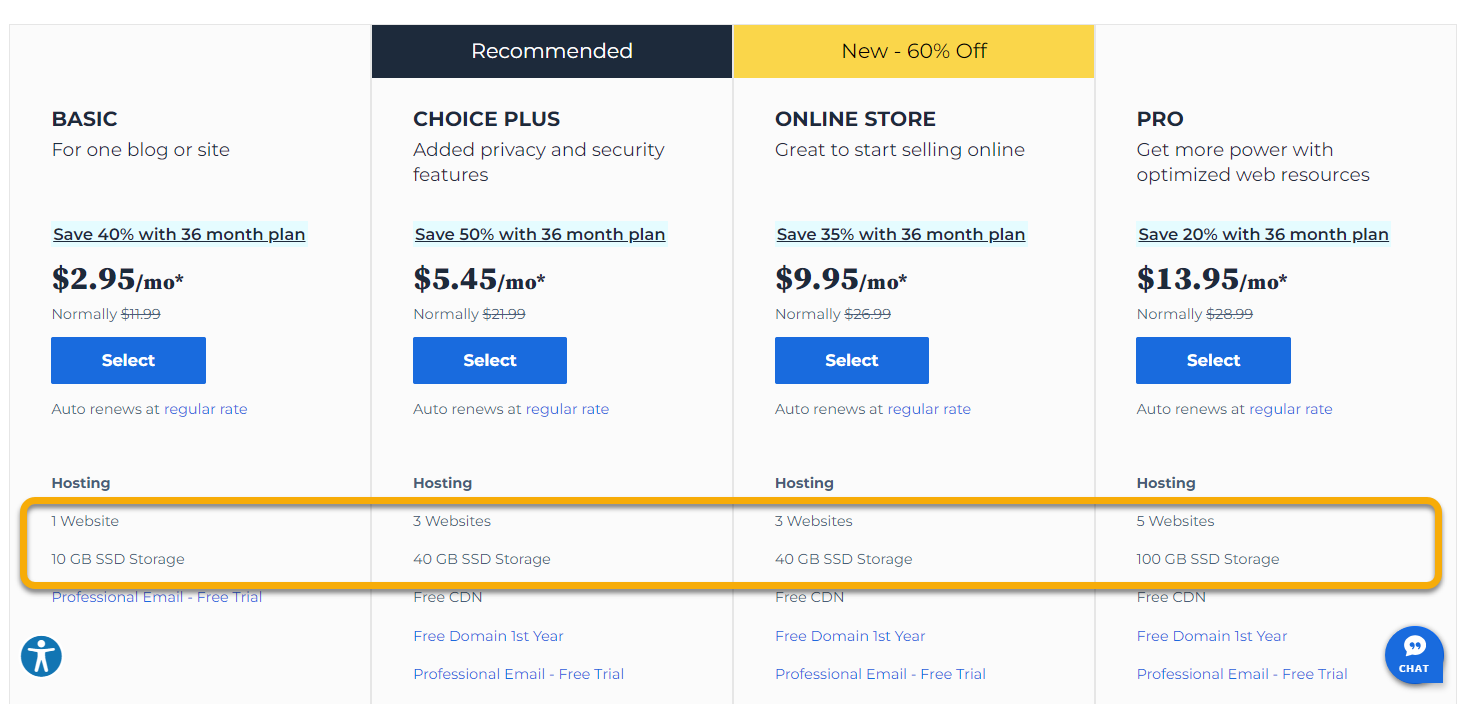Open the accessibility options icon
Viewport: 1466px width, 704px height.
click(40, 656)
